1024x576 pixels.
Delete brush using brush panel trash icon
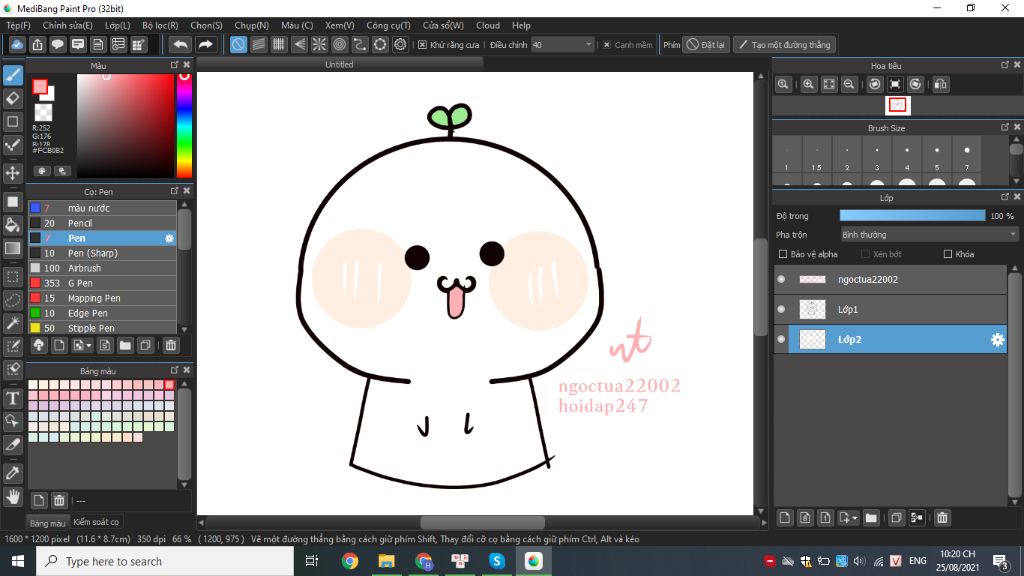pyautogui.click(x=170, y=345)
